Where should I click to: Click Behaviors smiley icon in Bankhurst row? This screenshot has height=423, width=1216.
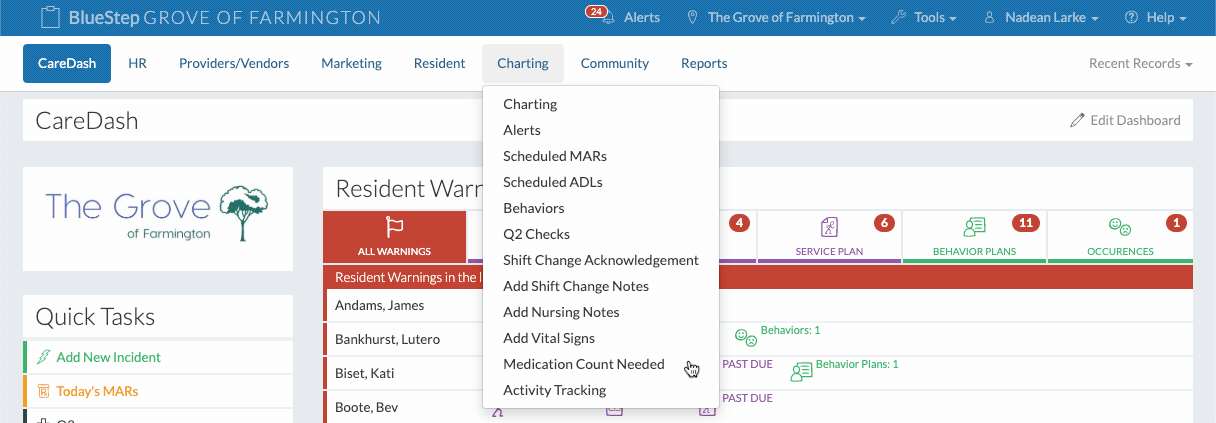pyautogui.click(x=746, y=338)
